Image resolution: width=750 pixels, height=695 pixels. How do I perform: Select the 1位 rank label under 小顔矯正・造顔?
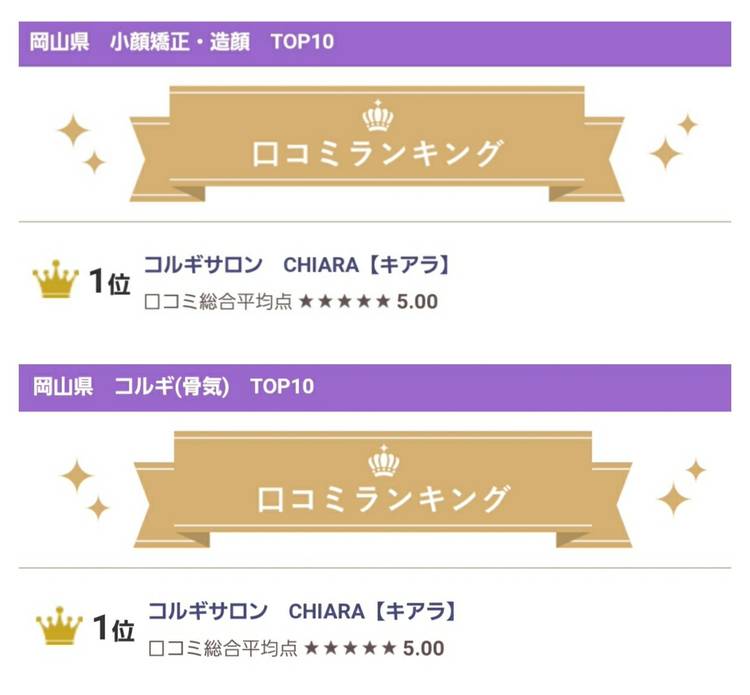(x=110, y=283)
